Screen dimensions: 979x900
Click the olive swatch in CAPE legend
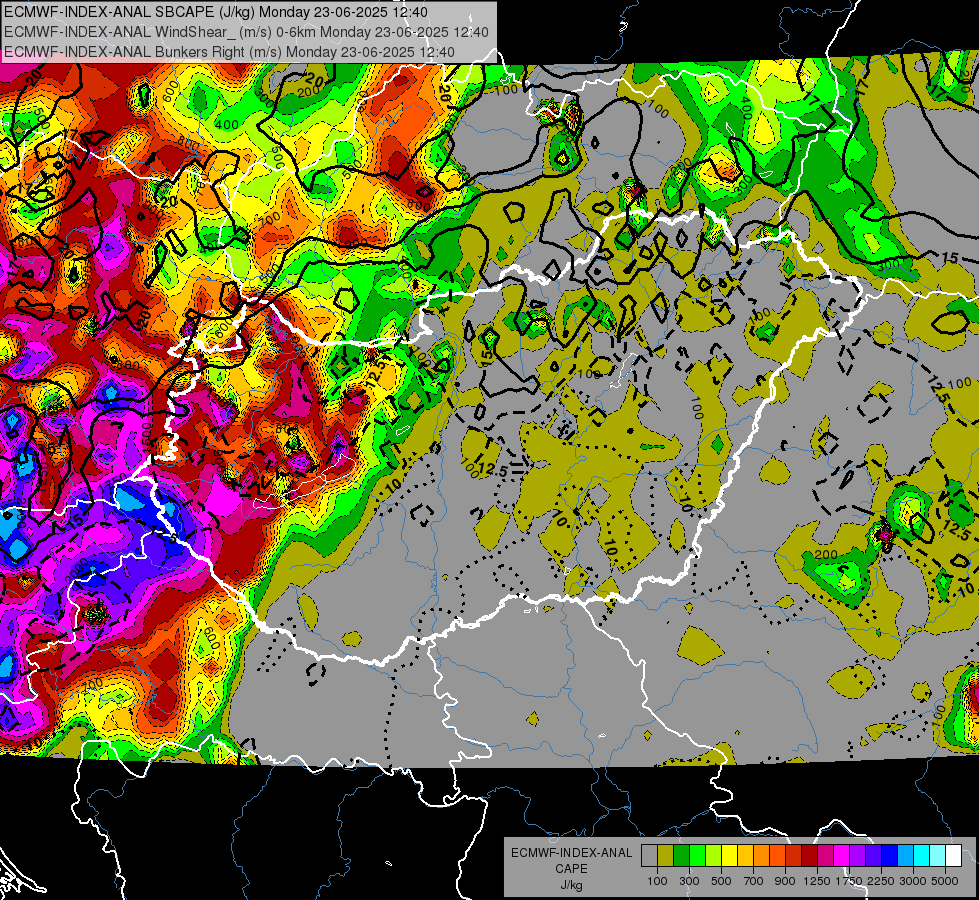[x=666, y=855]
